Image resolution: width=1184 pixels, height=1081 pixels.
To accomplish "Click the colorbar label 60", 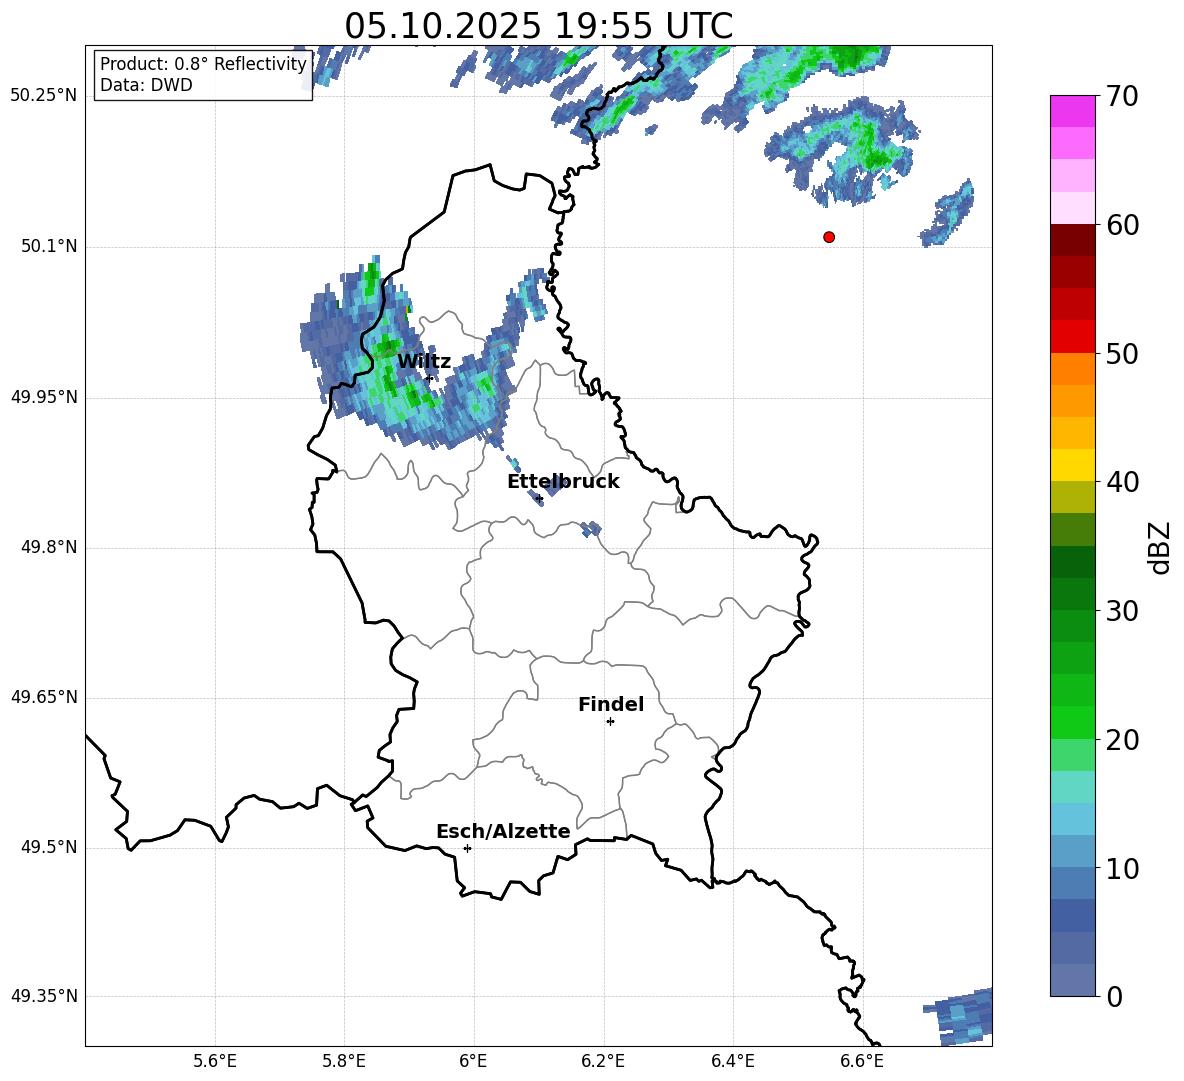I will 1122,225.
